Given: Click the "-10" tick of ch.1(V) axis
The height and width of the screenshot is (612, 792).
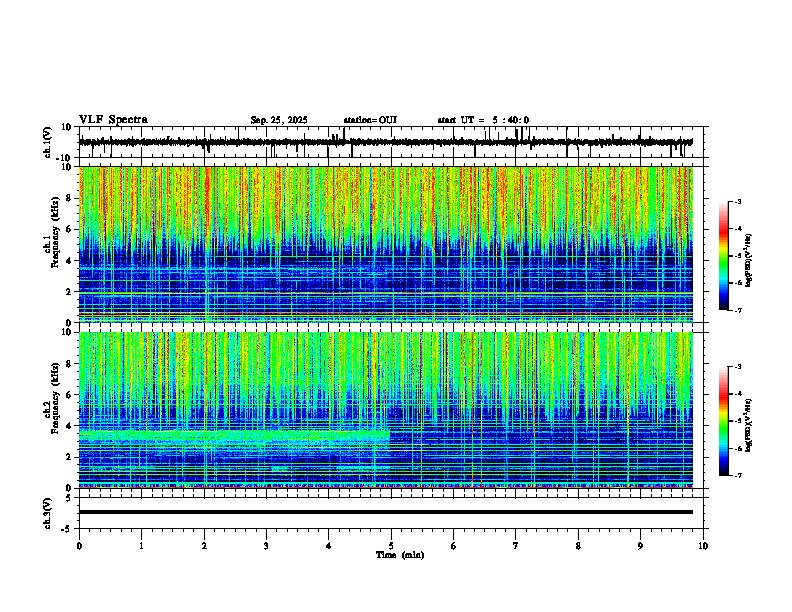Looking at the screenshot, I should pos(63,158).
